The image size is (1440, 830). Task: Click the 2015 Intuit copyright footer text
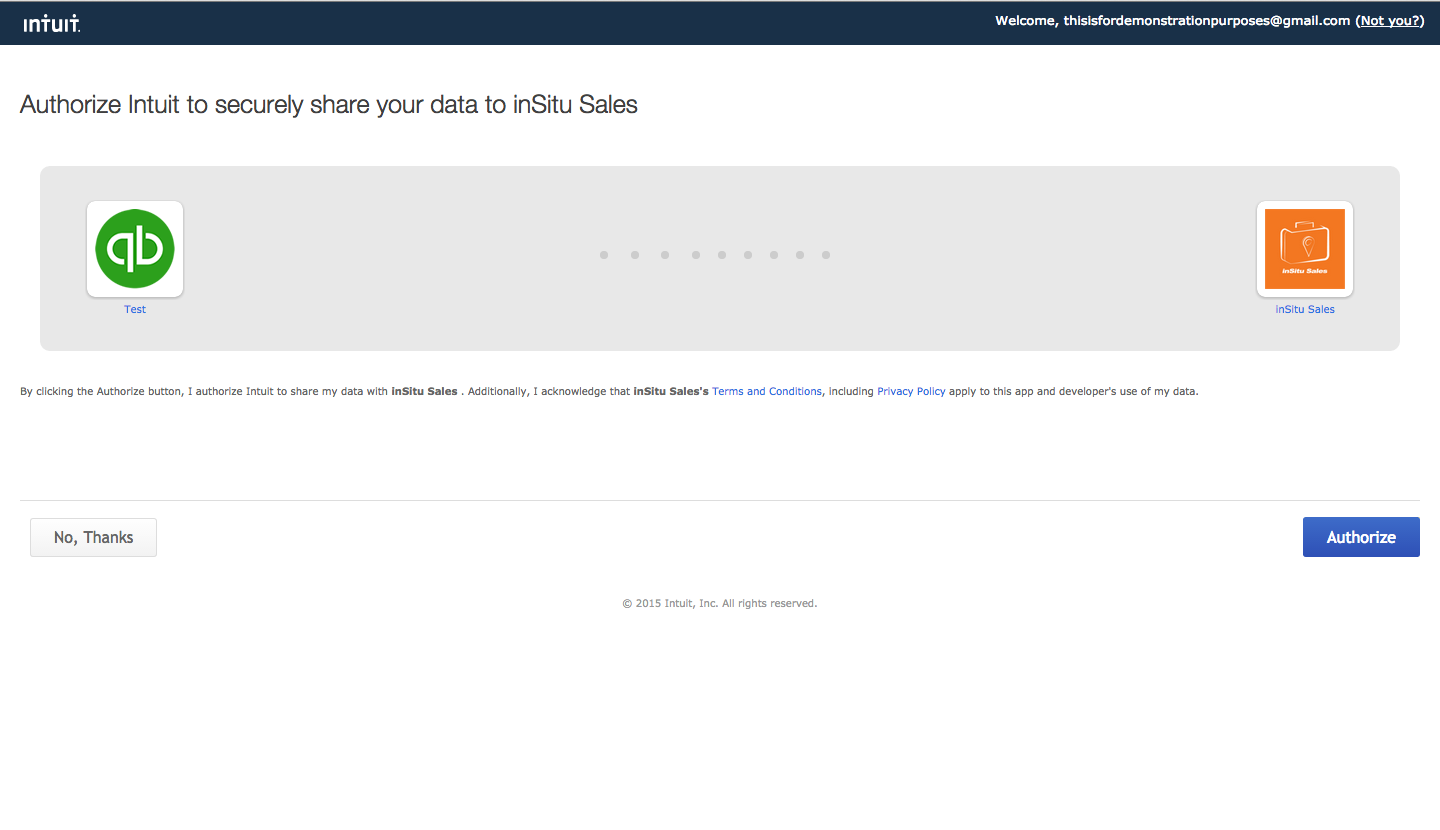click(719, 604)
